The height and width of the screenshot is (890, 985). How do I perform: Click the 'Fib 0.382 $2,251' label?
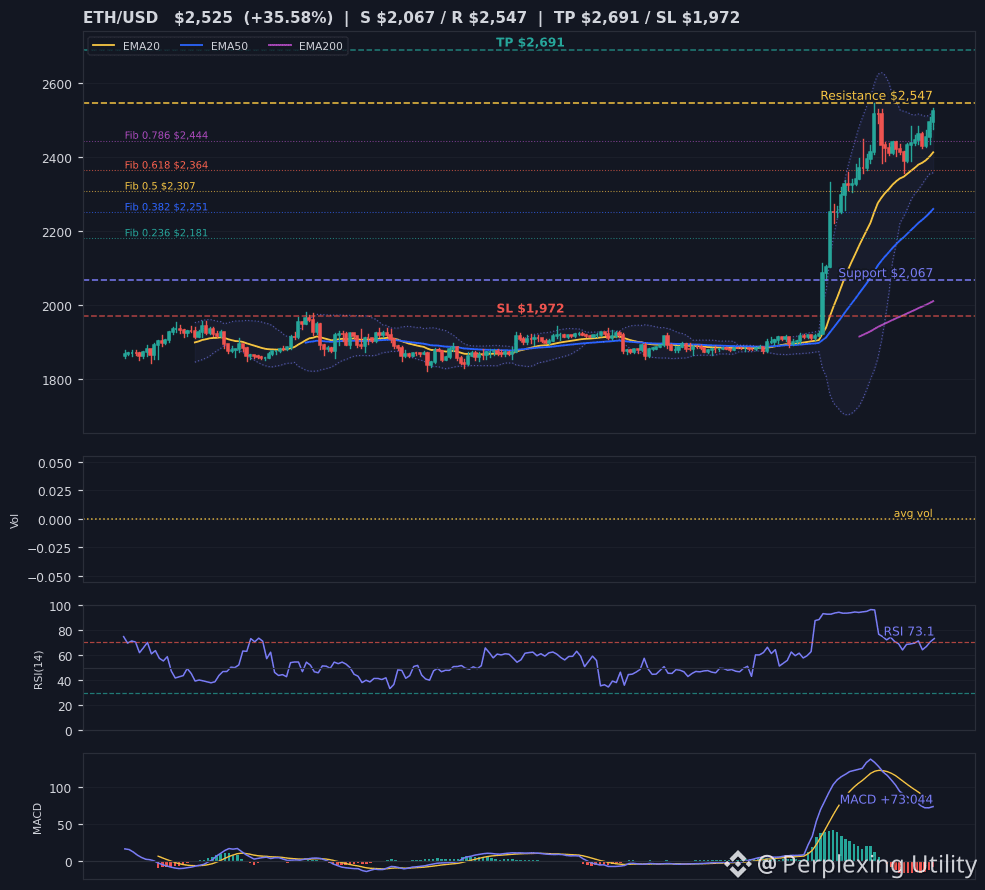pos(166,207)
